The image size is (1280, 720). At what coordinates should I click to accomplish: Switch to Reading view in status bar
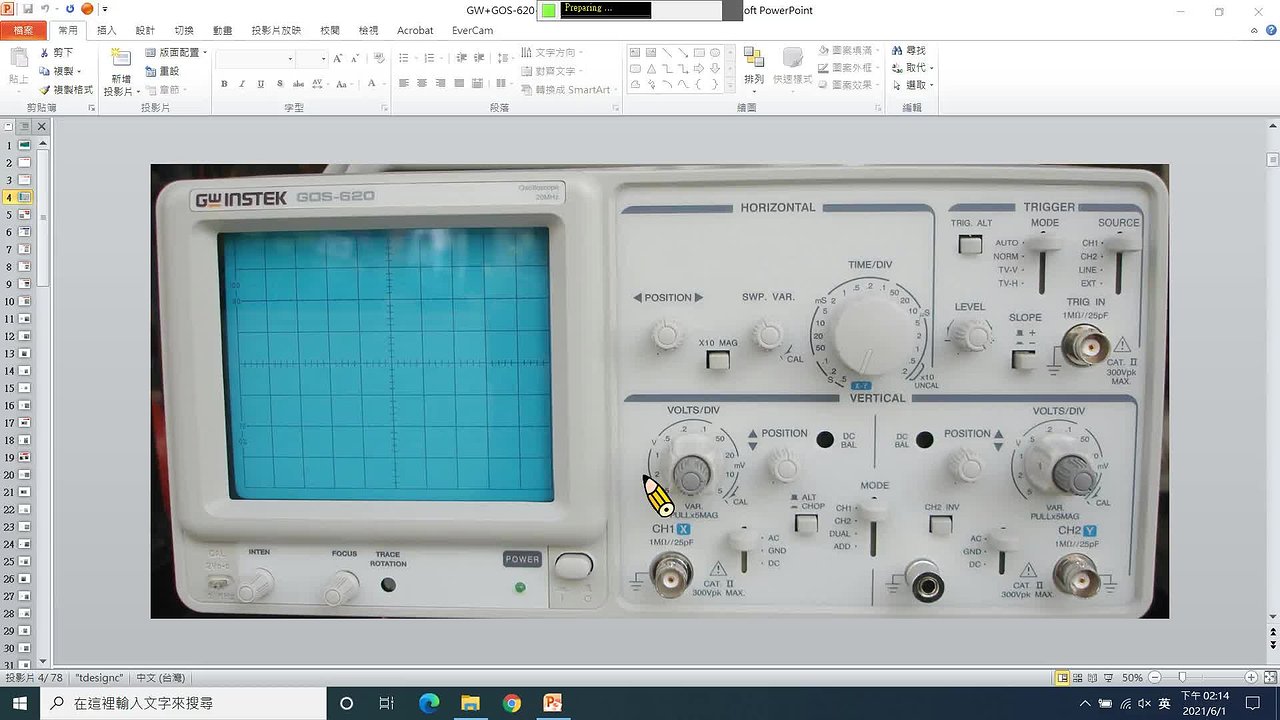point(1093,678)
